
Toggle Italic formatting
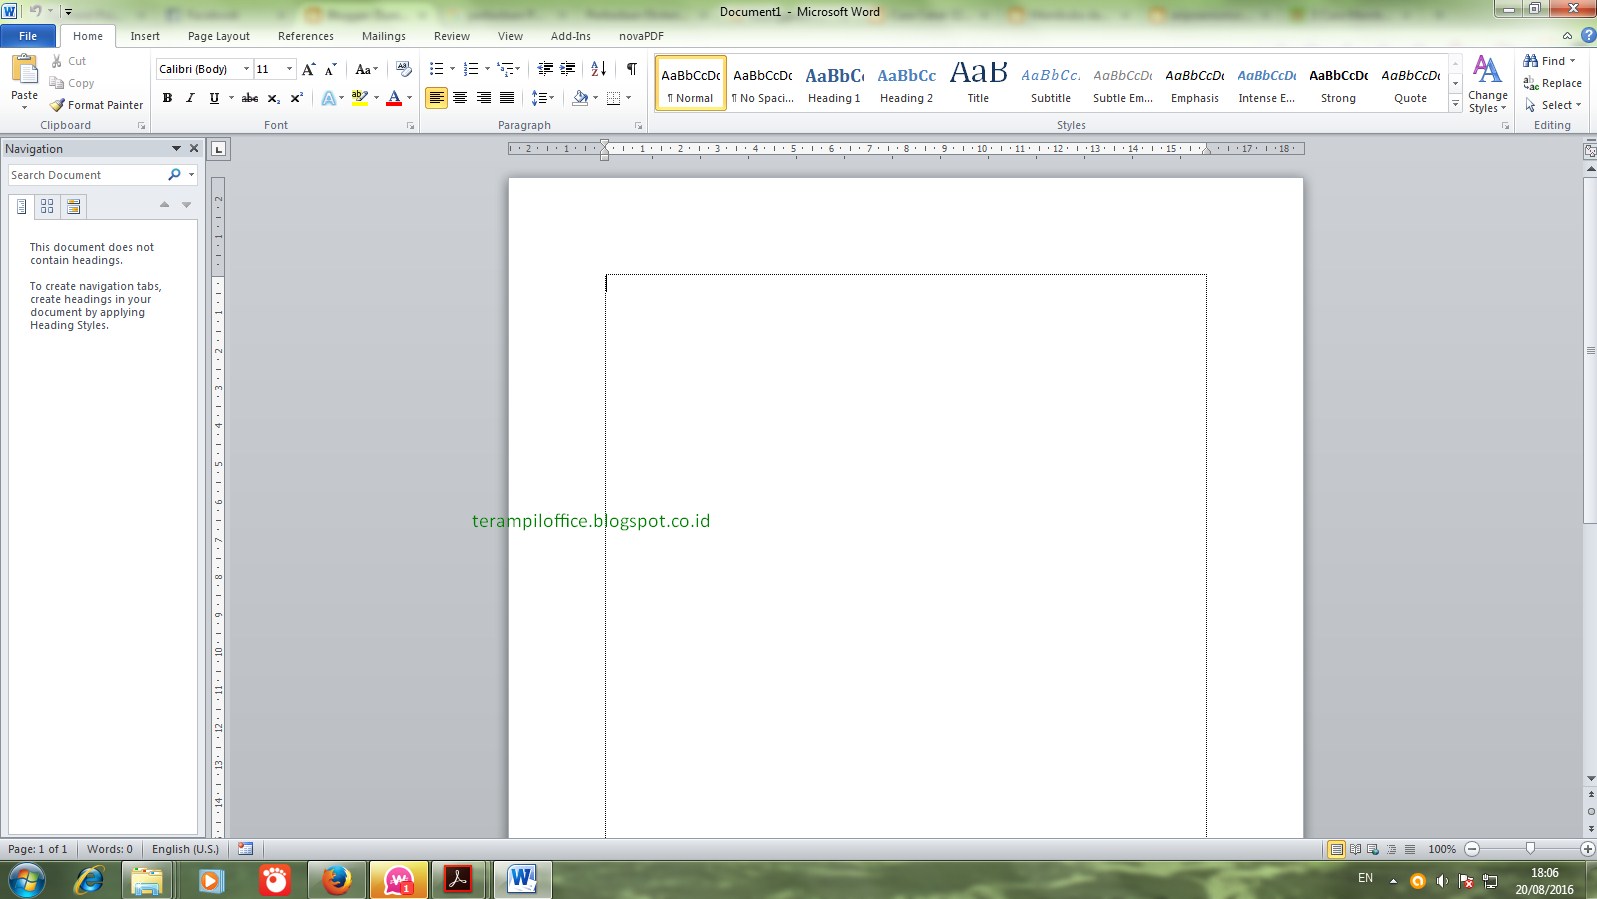click(190, 98)
